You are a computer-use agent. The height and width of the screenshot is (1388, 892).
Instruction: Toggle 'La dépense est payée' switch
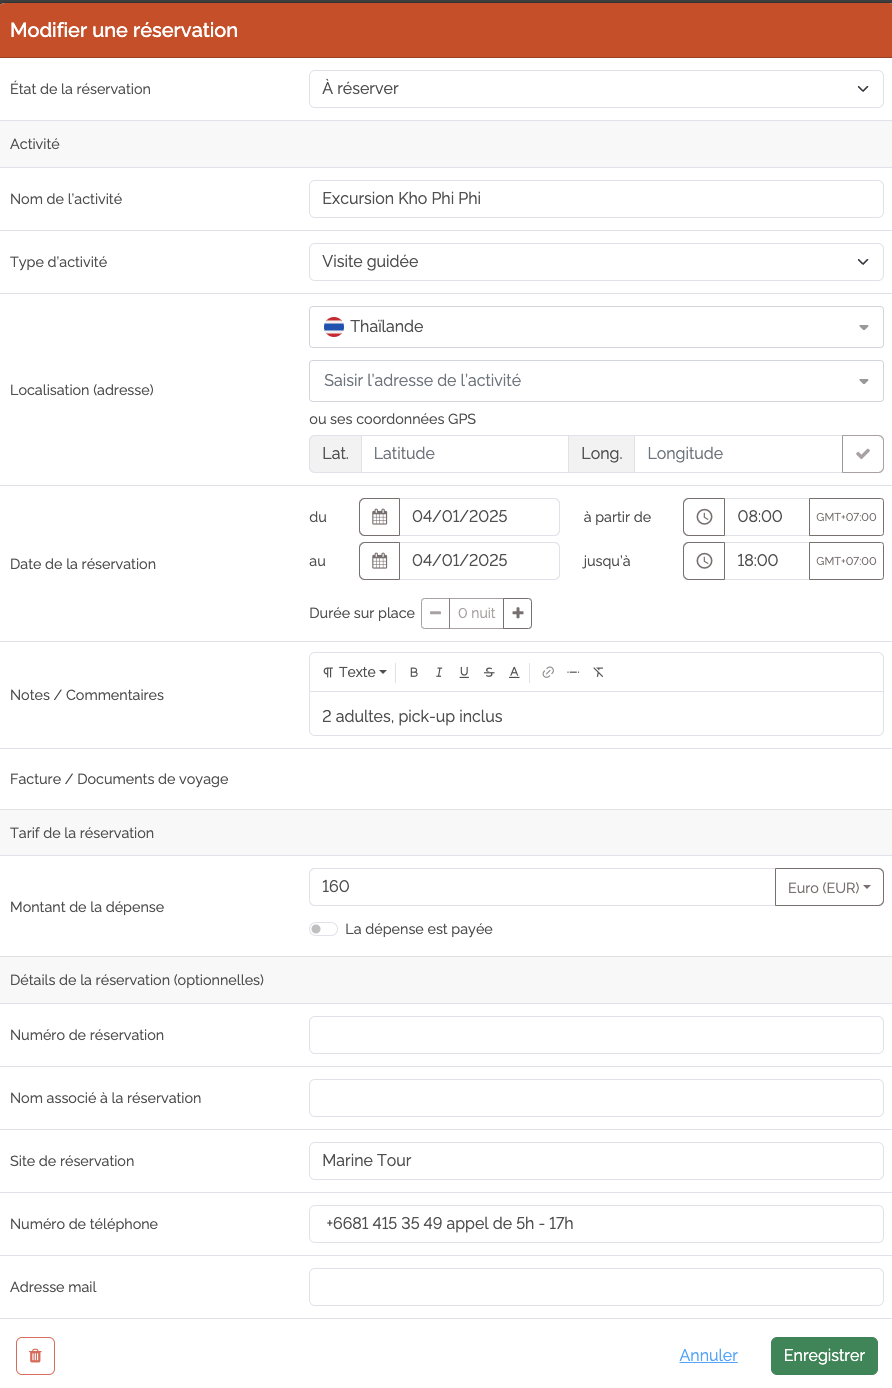point(323,929)
